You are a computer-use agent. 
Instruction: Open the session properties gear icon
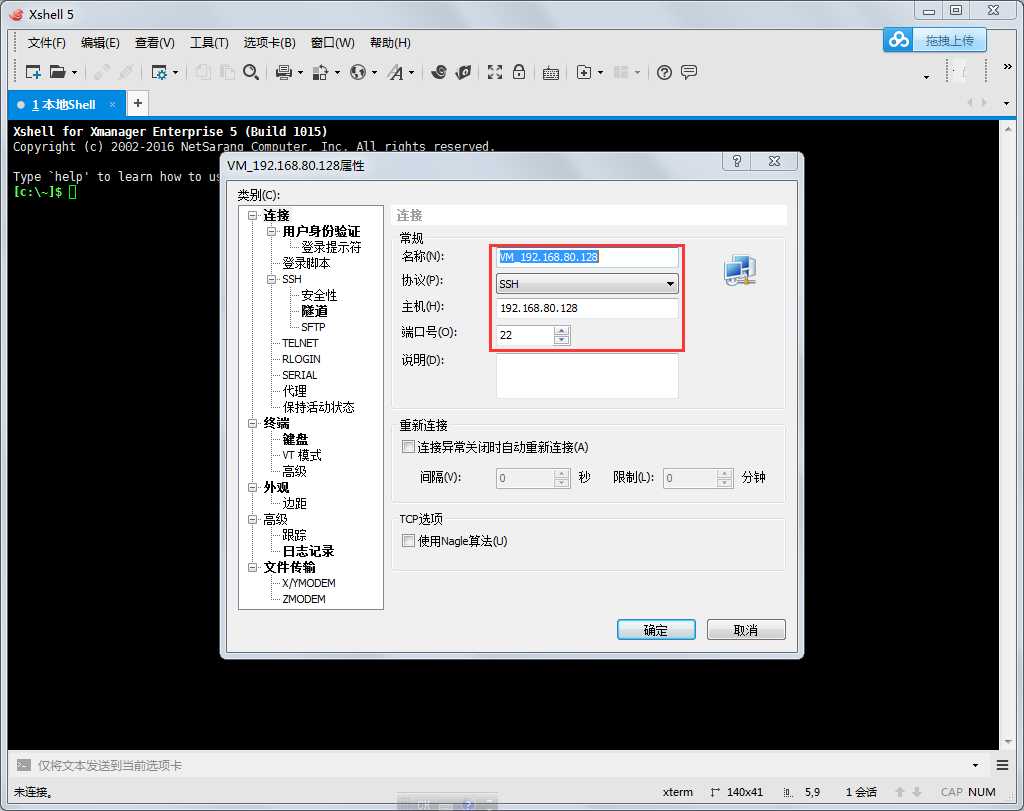click(x=159, y=72)
